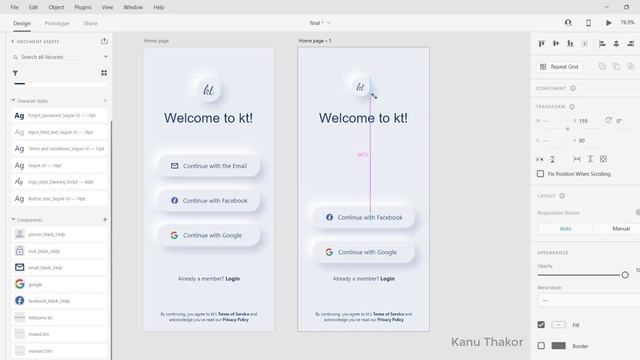Image resolution: width=640 pixels, height=360 pixels.
Task: Click the boolean add operation icon
Action: [x=602, y=66]
